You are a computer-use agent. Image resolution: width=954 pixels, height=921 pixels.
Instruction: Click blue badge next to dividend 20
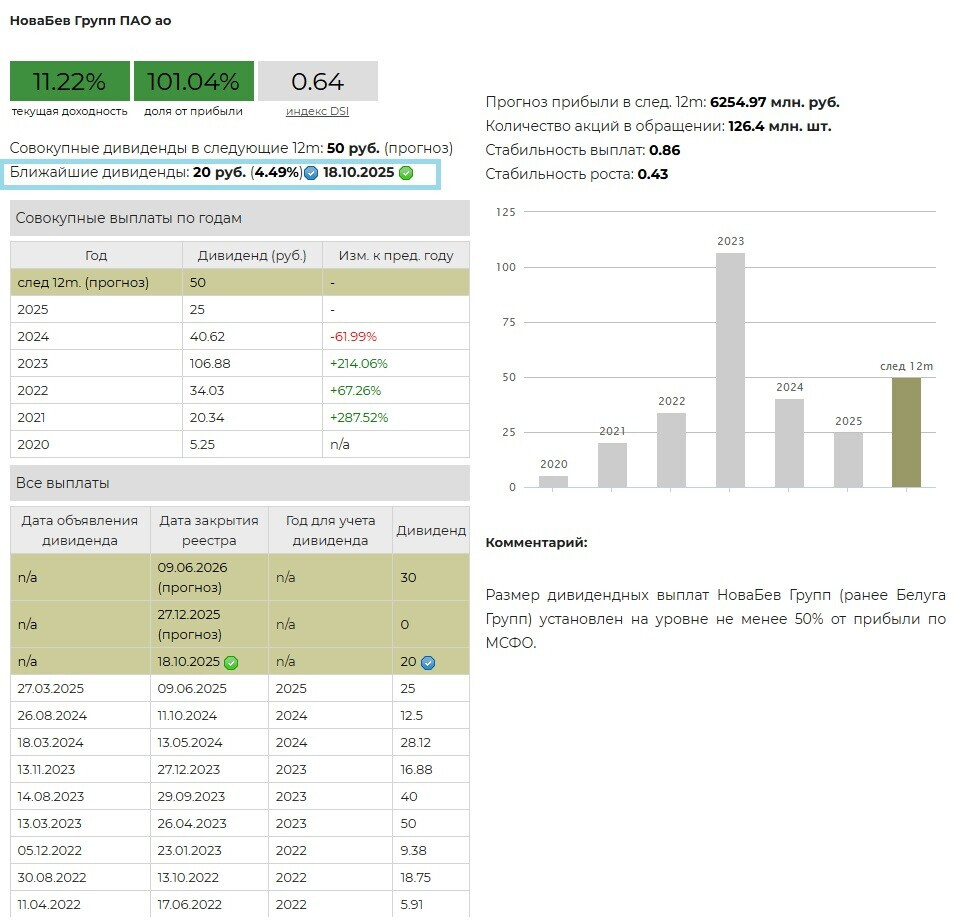428,662
